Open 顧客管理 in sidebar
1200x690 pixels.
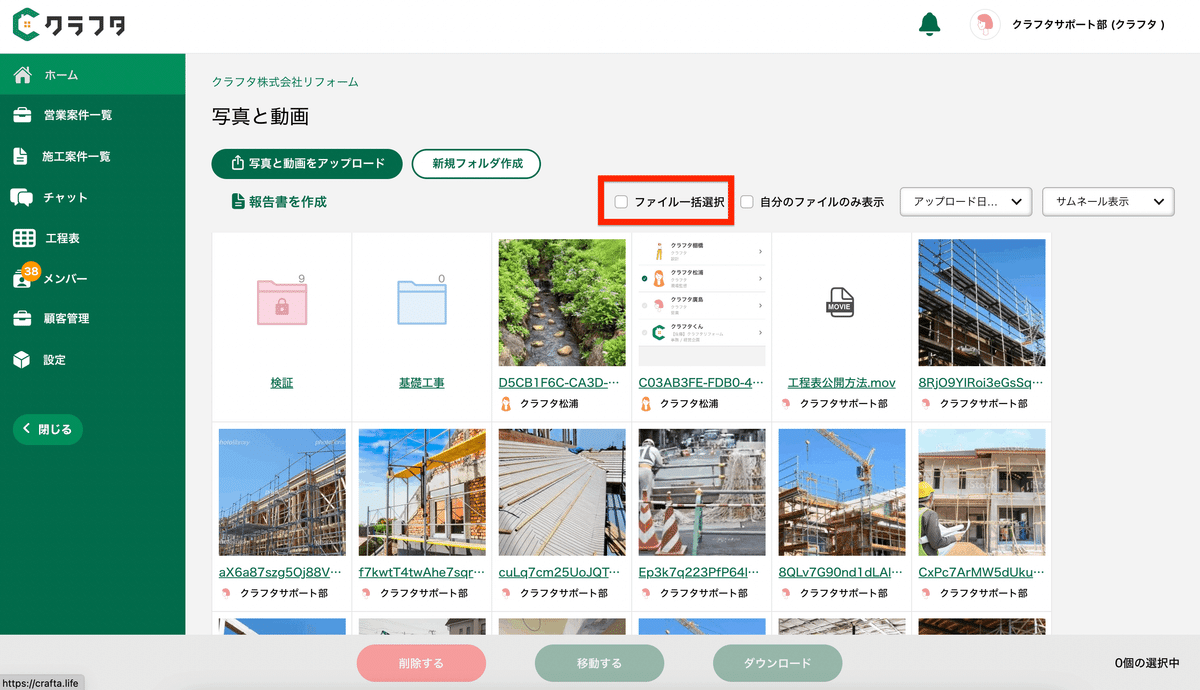click(92, 319)
